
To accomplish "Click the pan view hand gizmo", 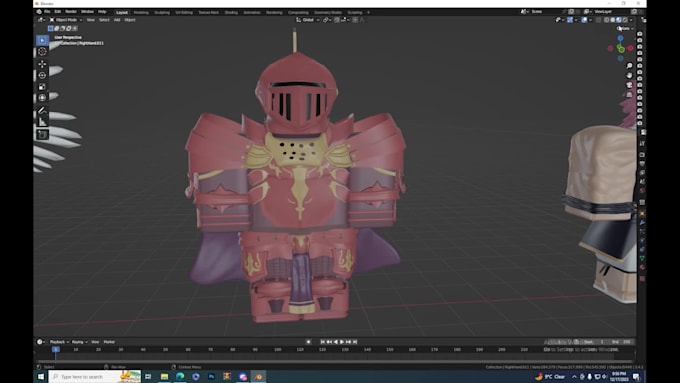I will (629, 75).
